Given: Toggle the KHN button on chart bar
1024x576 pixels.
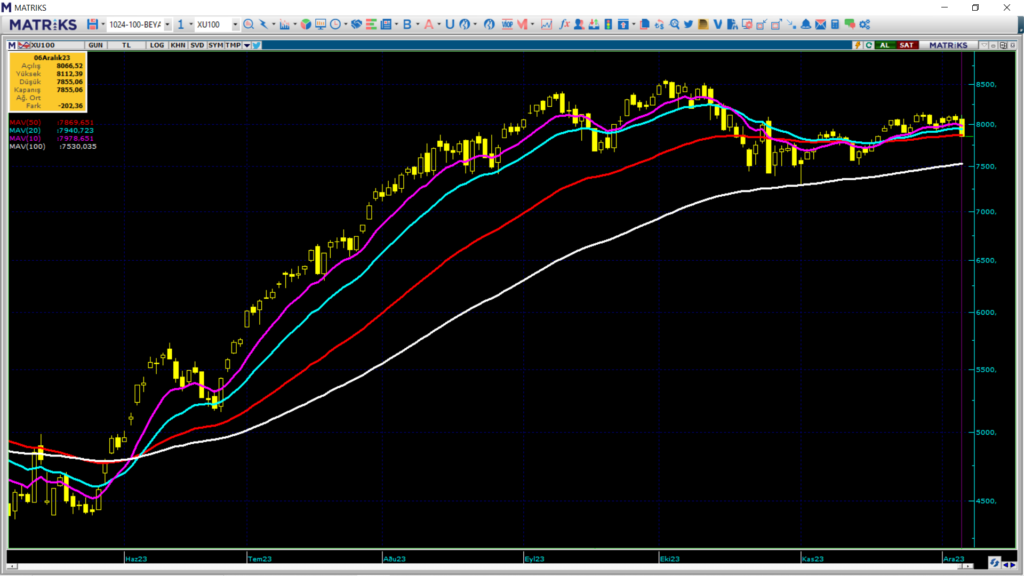Looking at the screenshot, I should tap(178, 45).
